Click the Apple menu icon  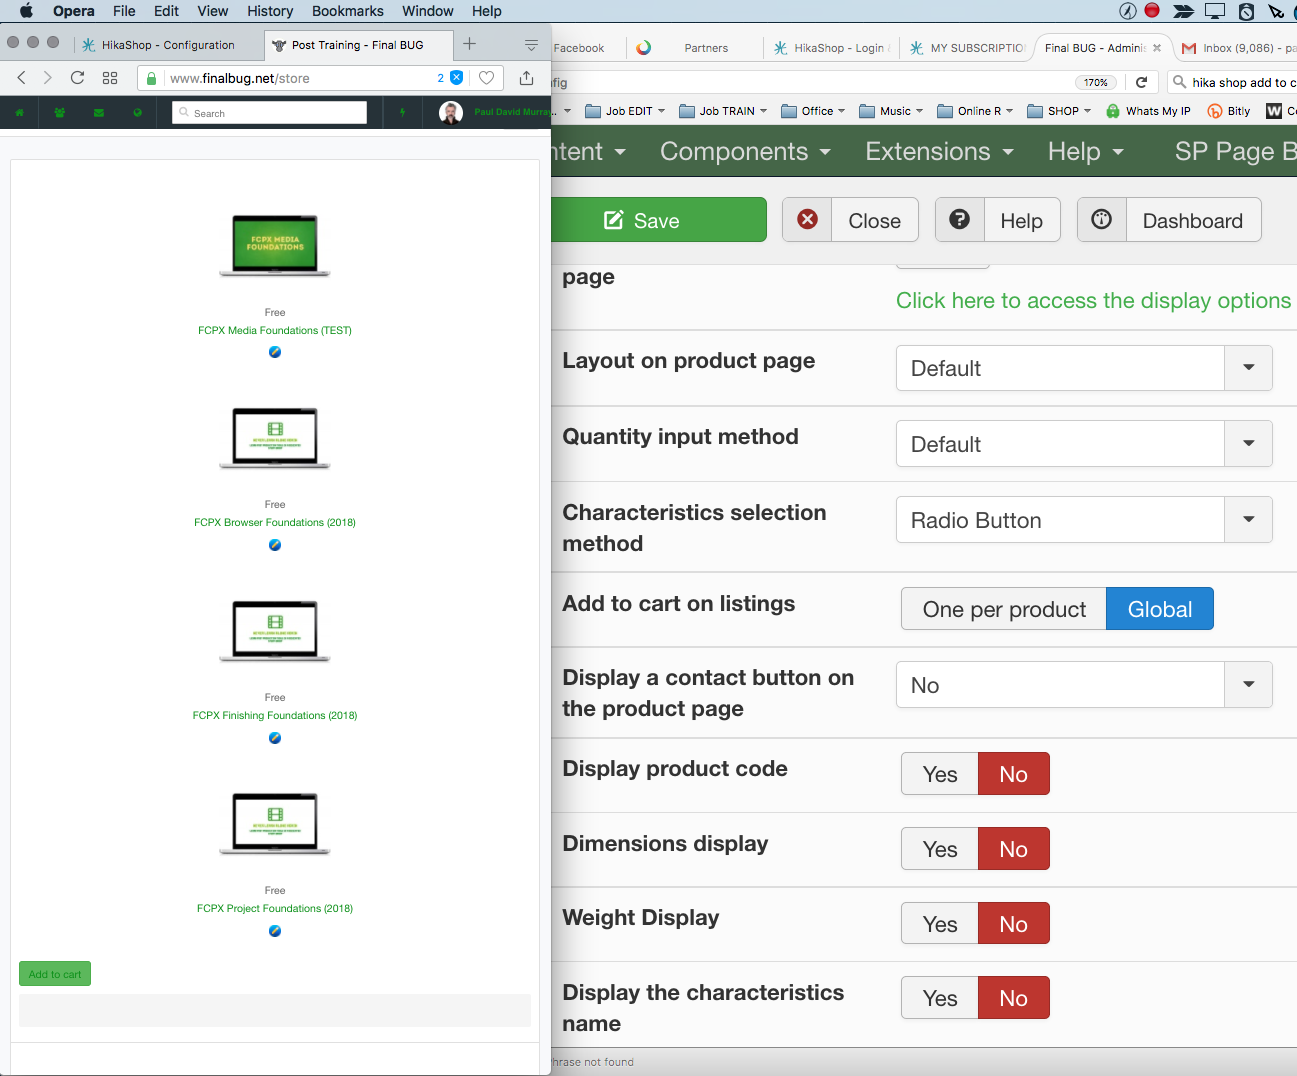tap(26, 11)
